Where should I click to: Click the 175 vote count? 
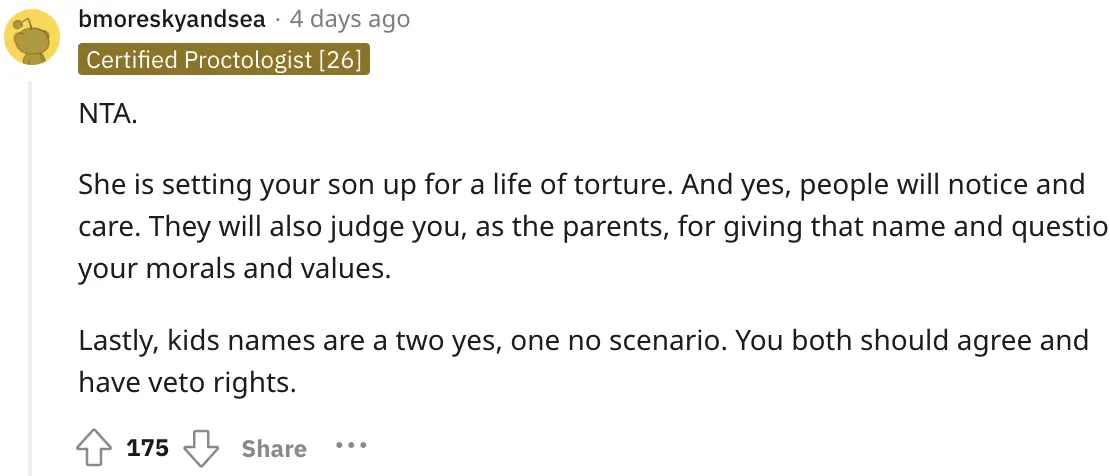click(x=148, y=448)
